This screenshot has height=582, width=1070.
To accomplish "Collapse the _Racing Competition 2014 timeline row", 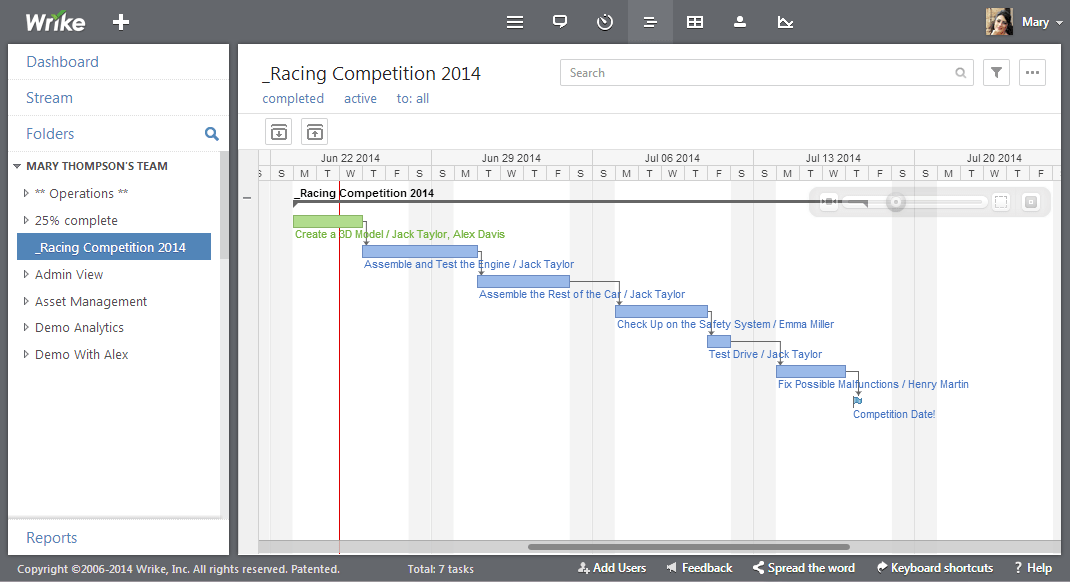I will (247, 197).
